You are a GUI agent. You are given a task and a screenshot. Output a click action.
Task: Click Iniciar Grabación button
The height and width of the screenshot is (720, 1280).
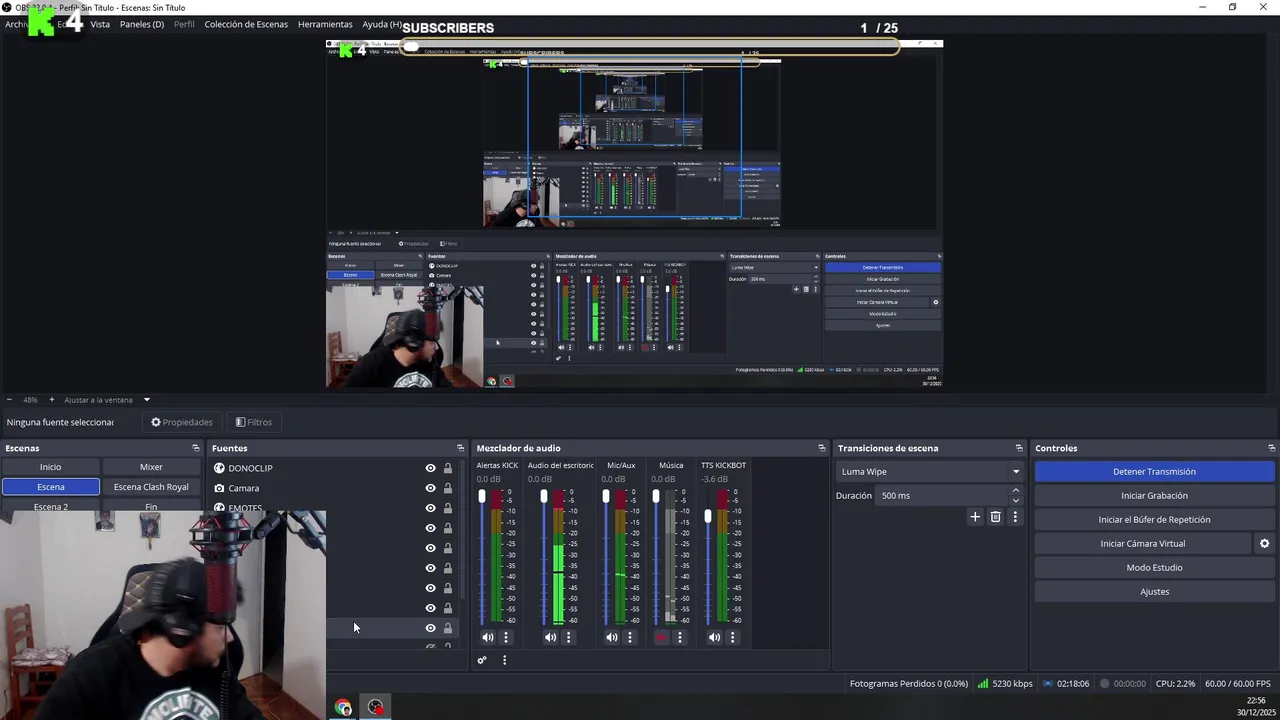point(1154,496)
